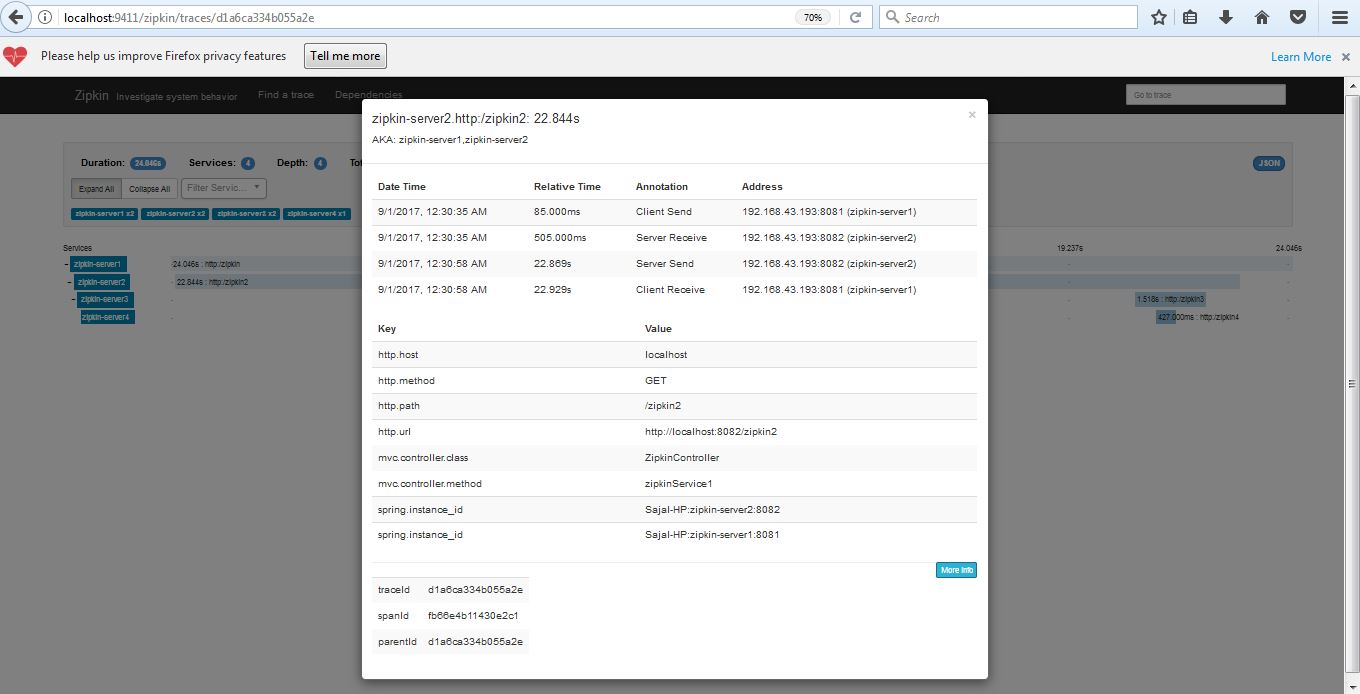
Task: Click the 1.518s http:/zipkin3 span bar
Action: tap(1170, 299)
